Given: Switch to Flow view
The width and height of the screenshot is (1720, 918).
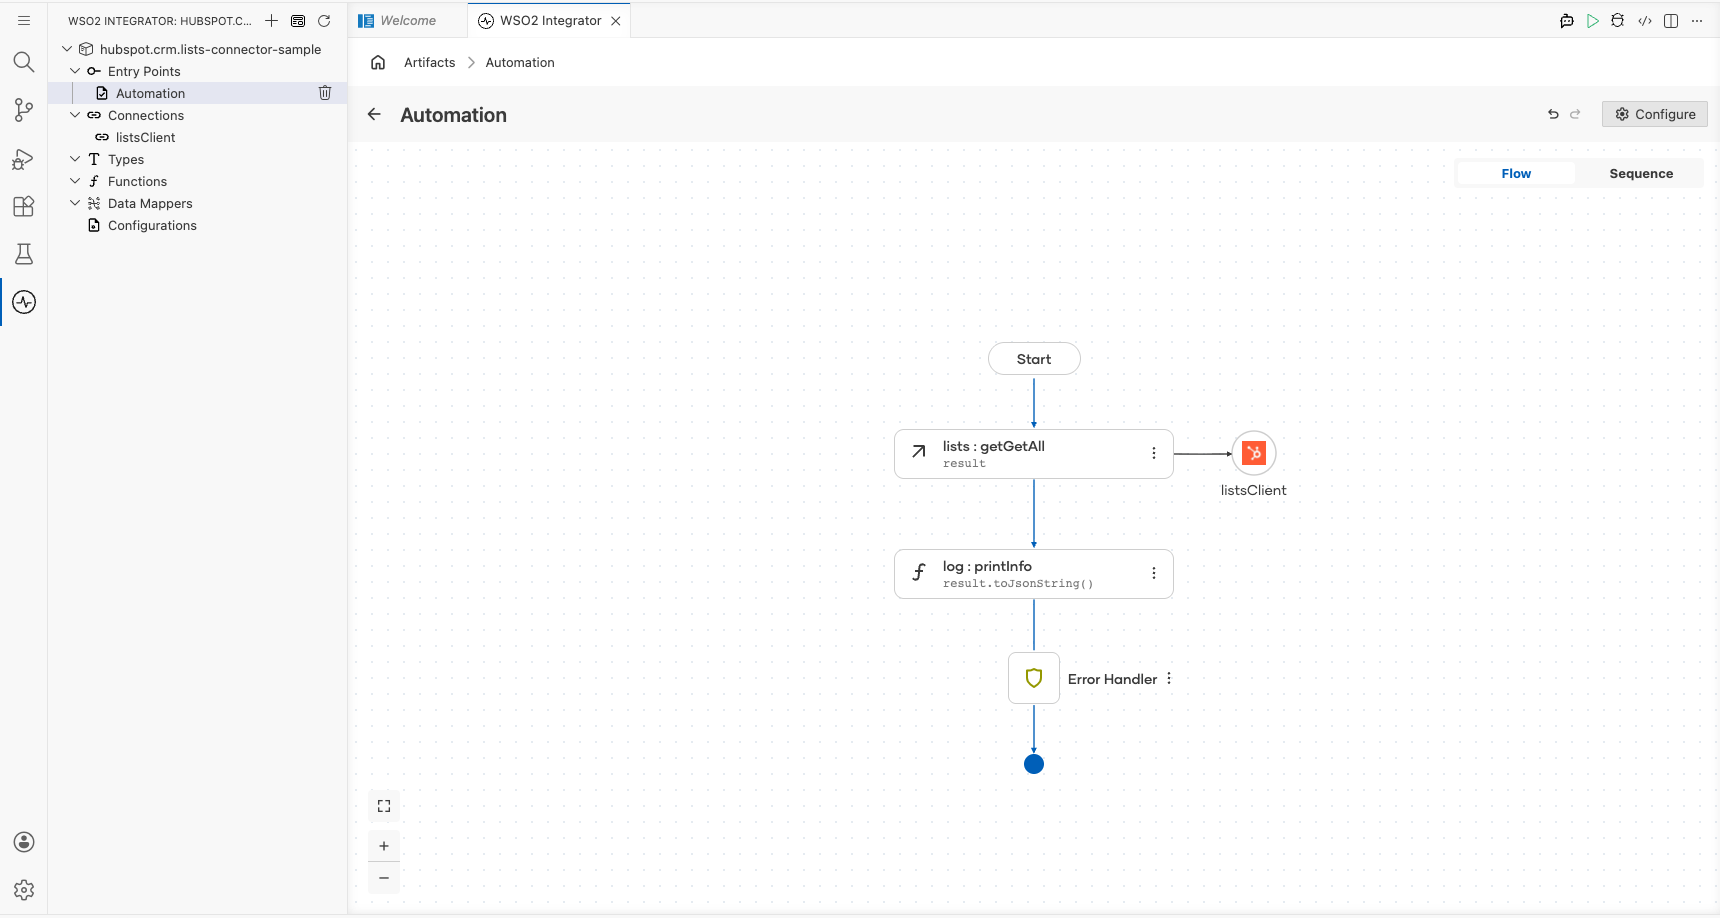Looking at the screenshot, I should (1516, 173).
